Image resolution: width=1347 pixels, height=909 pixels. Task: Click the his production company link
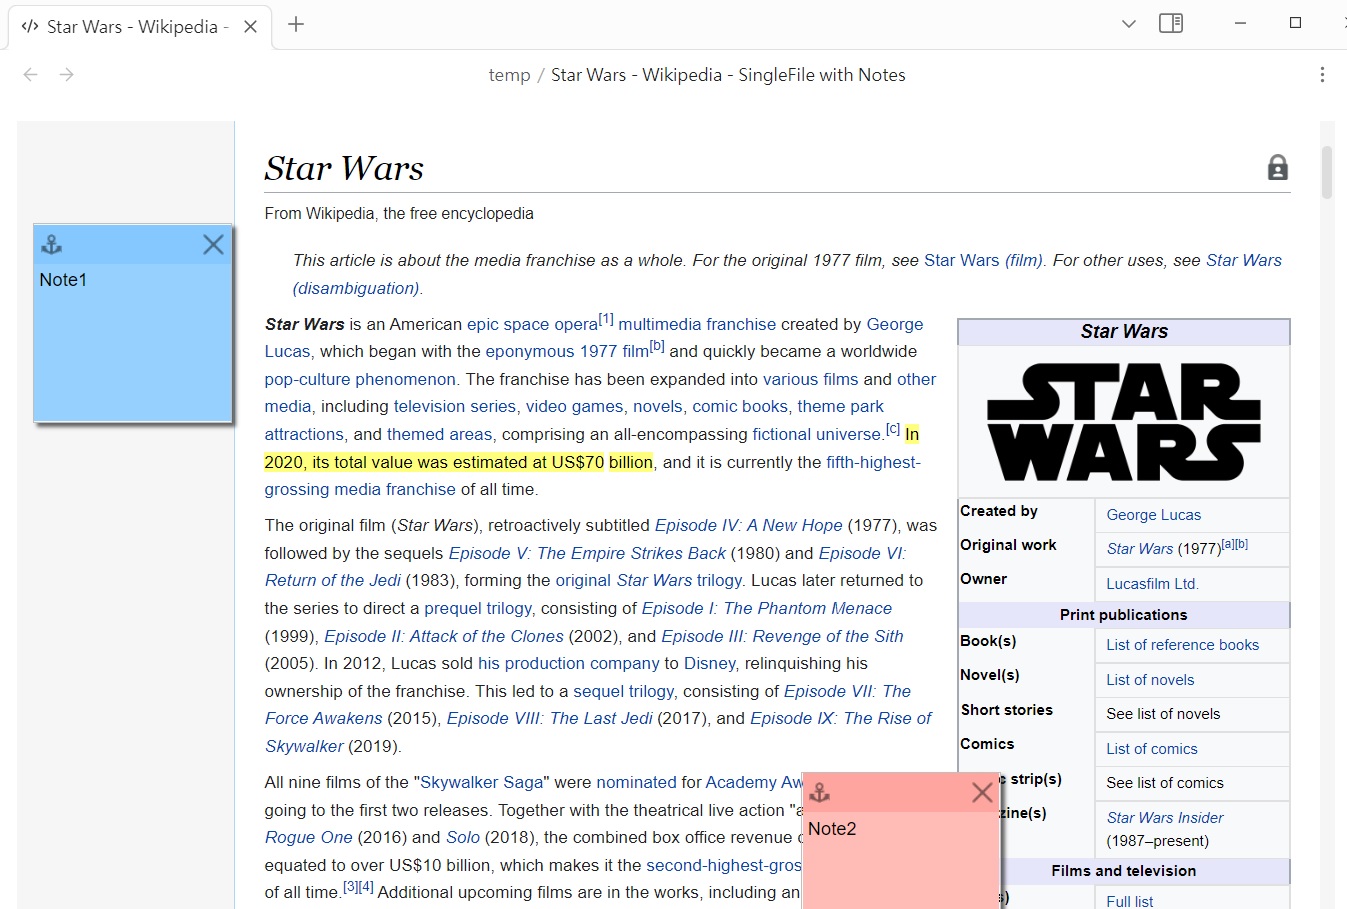[x=569, y=663]
